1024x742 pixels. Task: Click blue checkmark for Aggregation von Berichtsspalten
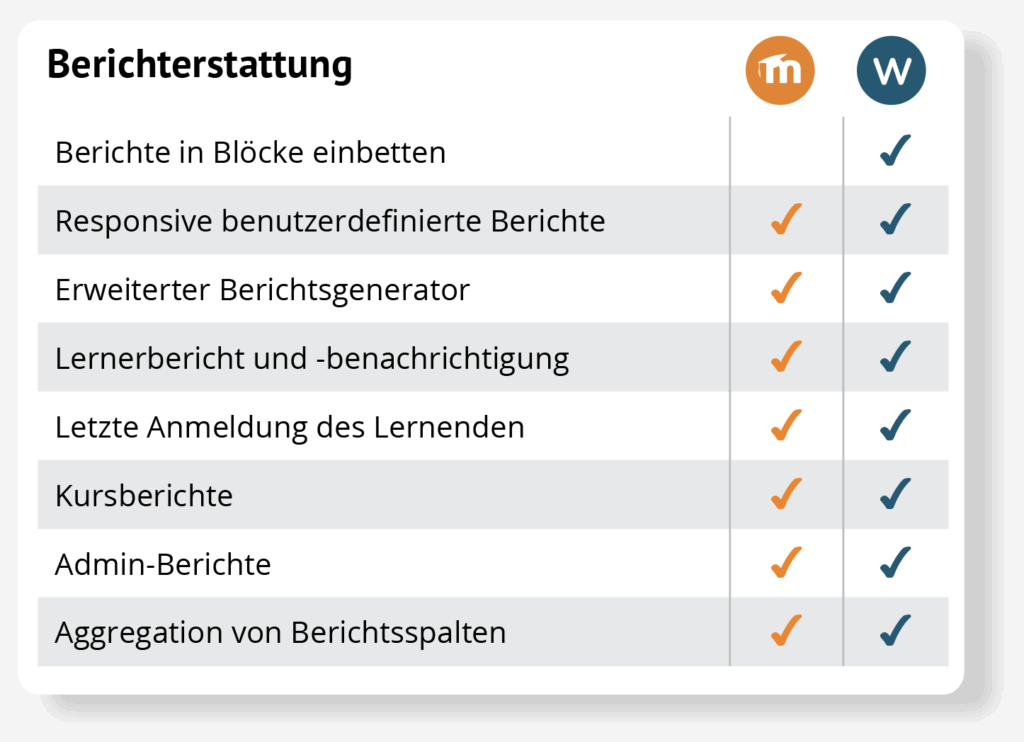(895, 631)
